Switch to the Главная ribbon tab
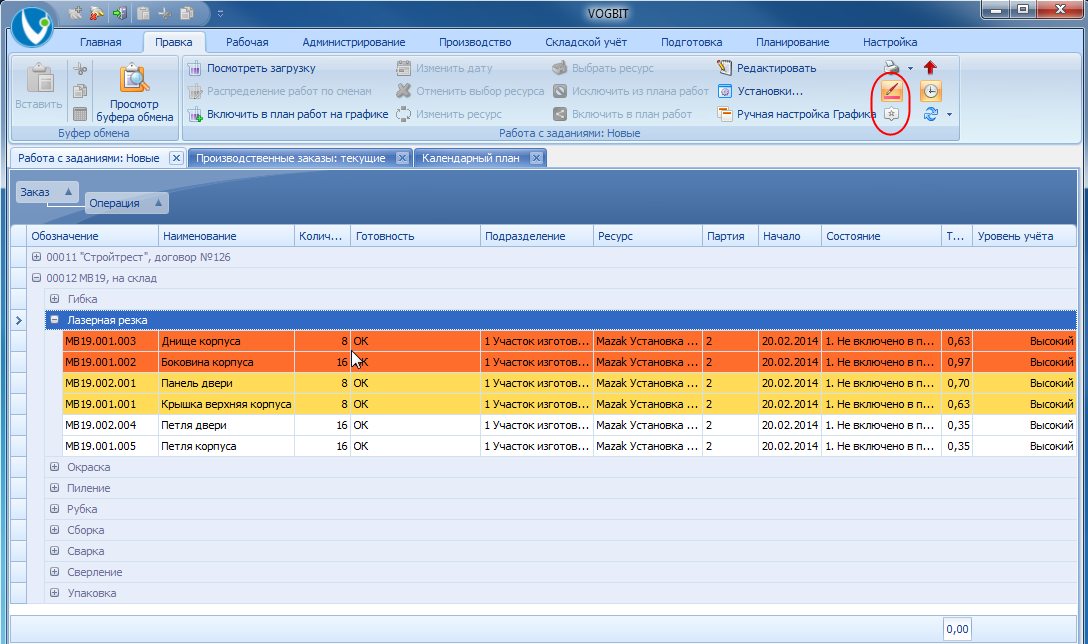Screen dimensions: 1088x644 click(x=101, y=42)
